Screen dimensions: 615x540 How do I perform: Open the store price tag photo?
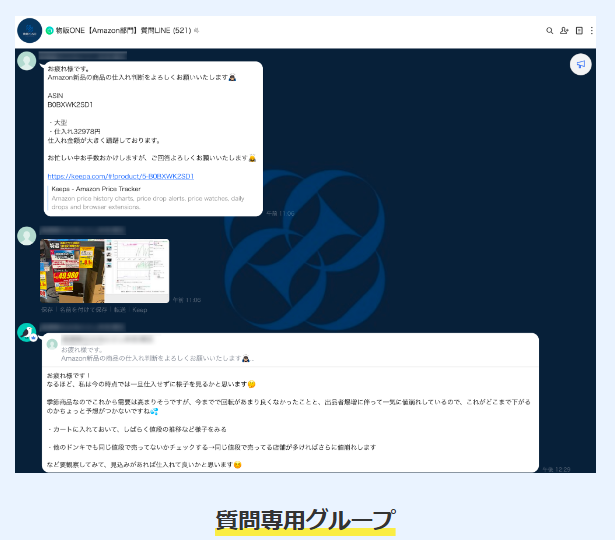pos(72,270)
